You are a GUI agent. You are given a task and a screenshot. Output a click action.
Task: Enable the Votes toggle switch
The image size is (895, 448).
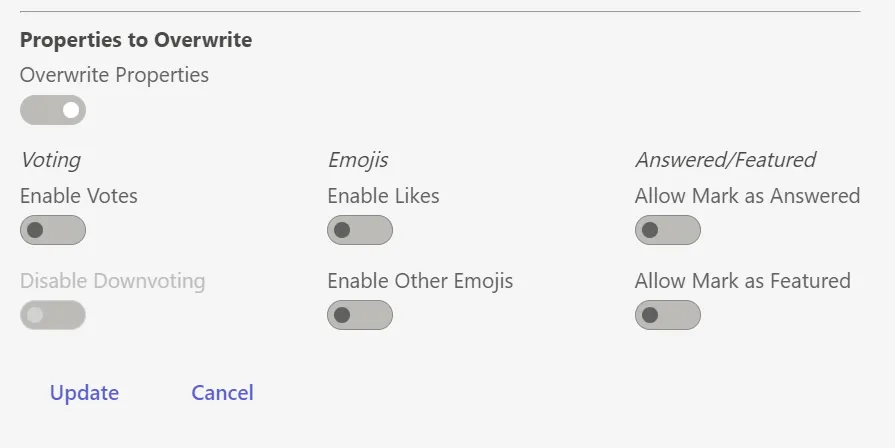pyautogui.click(x=53, y=230)
